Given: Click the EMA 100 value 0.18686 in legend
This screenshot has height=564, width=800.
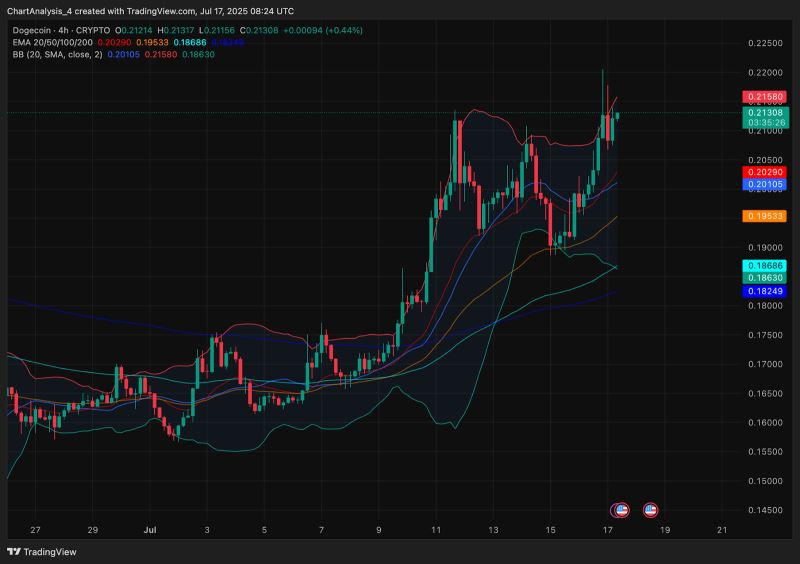Looking at the screenshot, I should (190, 42).
